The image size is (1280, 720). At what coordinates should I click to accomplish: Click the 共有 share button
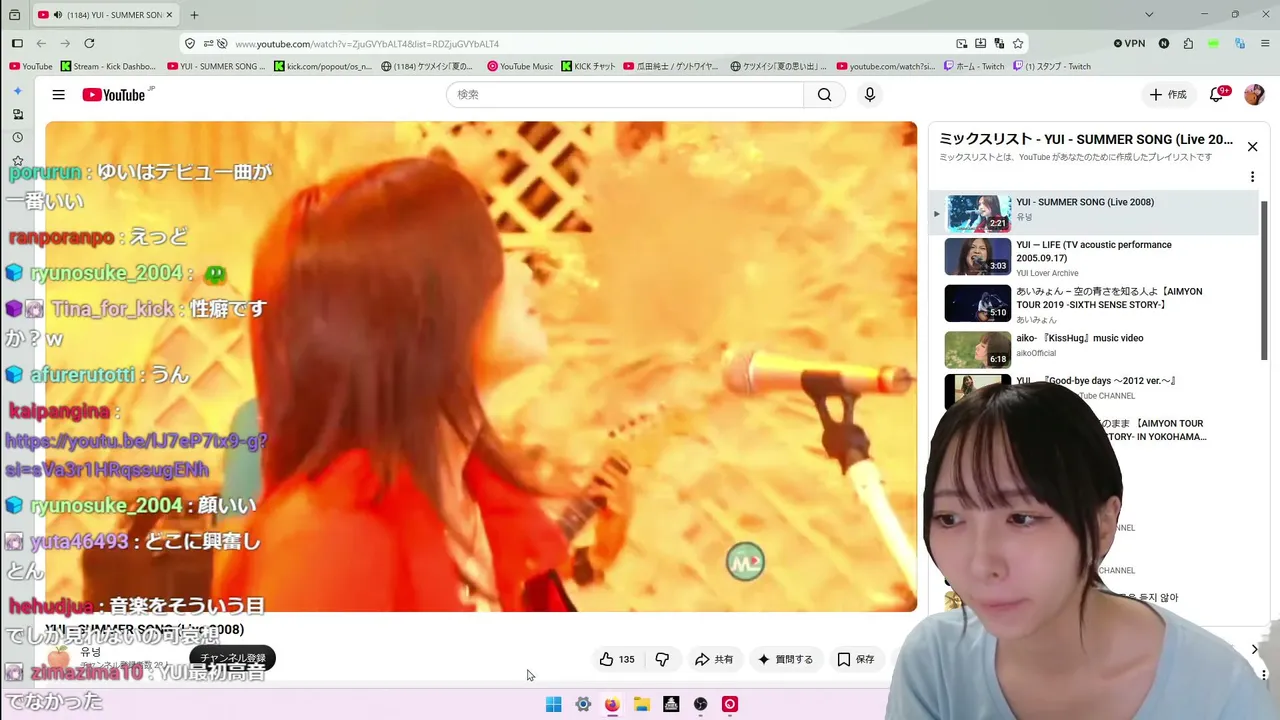(714, 659)
